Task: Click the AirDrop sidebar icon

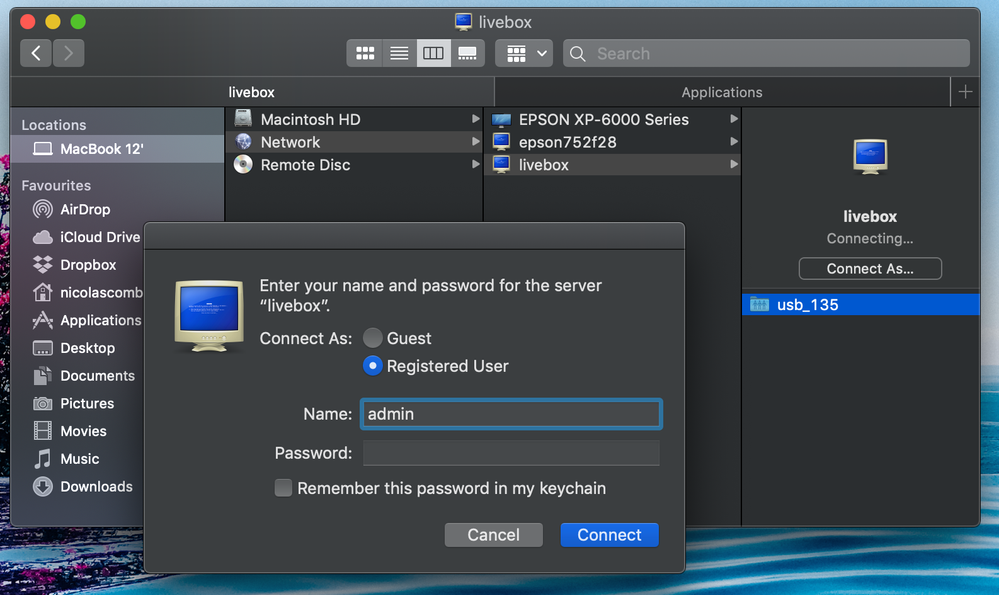Action: click(x=43, y=209)
